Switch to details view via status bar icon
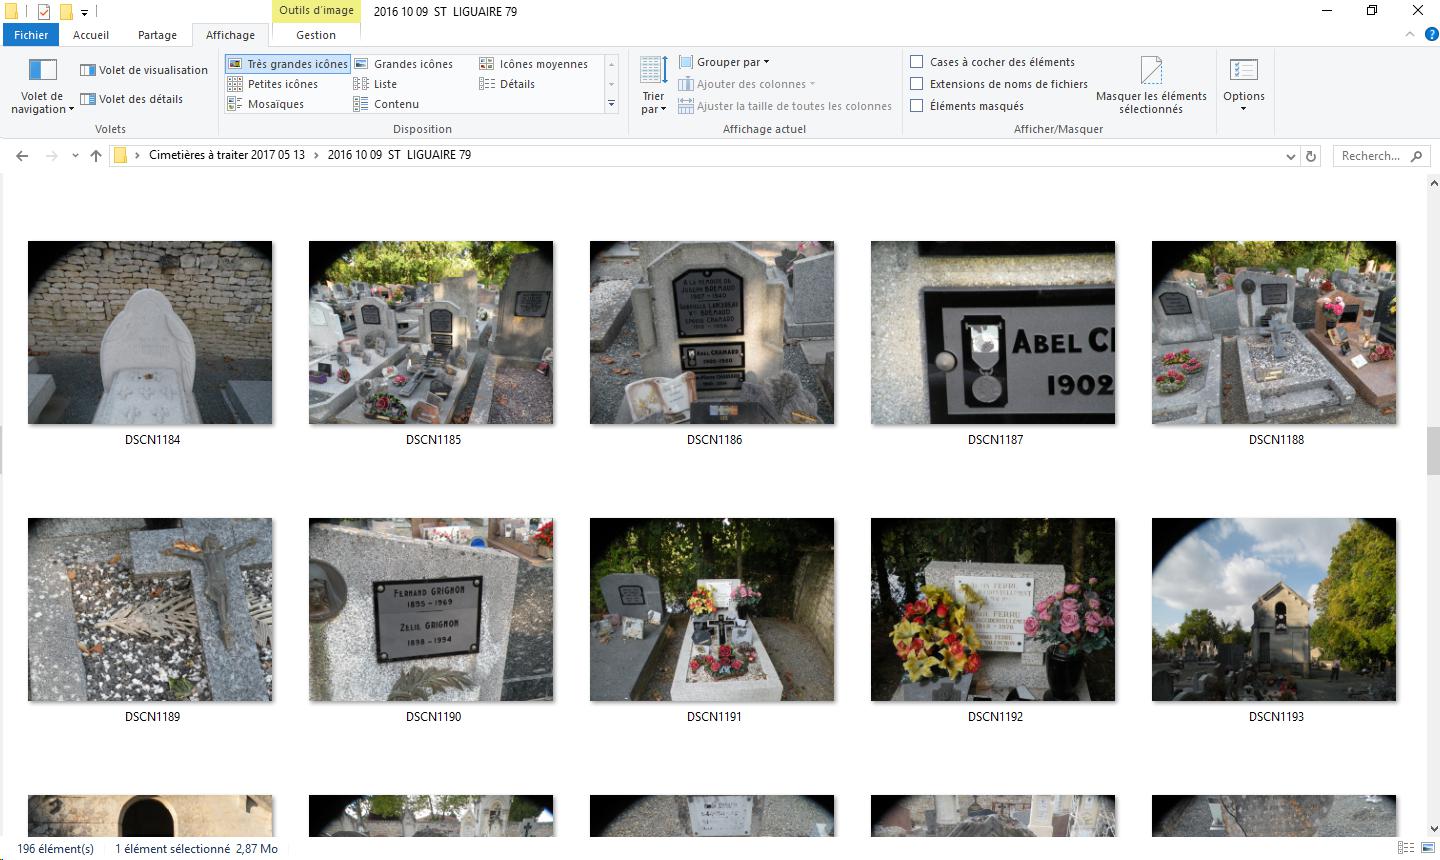Screen dimensions: 1440x860 (1408, 848)
